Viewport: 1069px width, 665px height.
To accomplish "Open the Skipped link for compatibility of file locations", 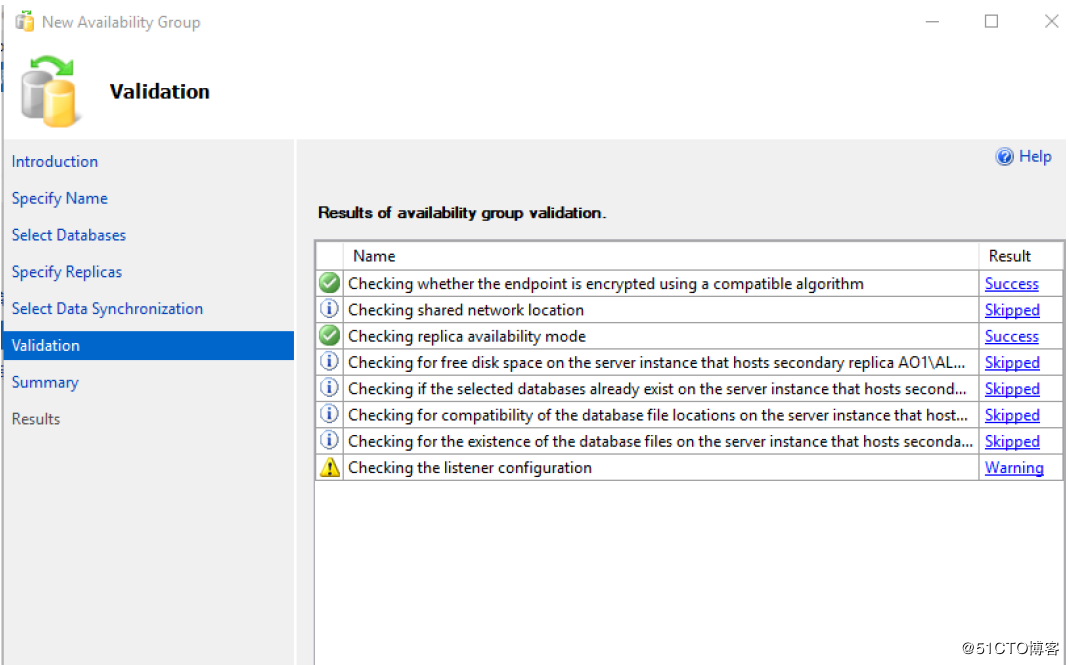I will [1012, 415].
